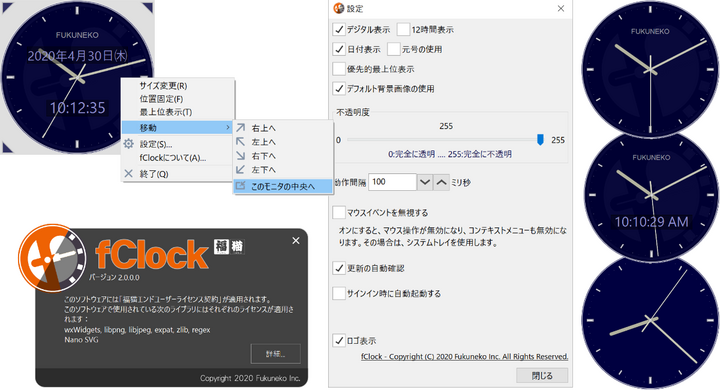Click the monitor center icon in the submenu
The height and width of the screenshot is (390, 720).
tap(241, 186)
